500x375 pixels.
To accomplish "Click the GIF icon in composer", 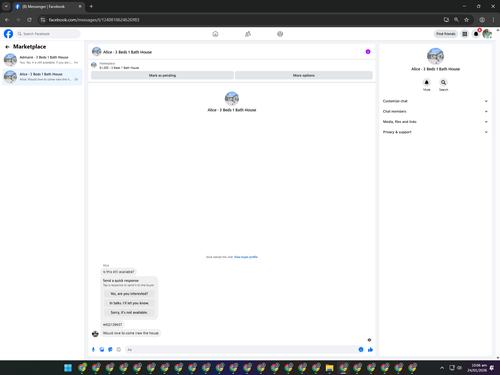I will 119,349.
